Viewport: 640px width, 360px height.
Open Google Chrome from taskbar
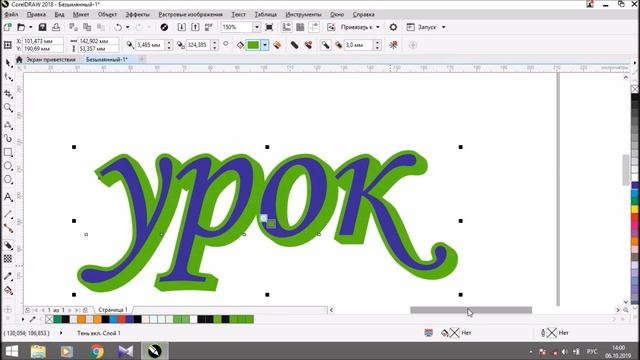click(97, 351)
